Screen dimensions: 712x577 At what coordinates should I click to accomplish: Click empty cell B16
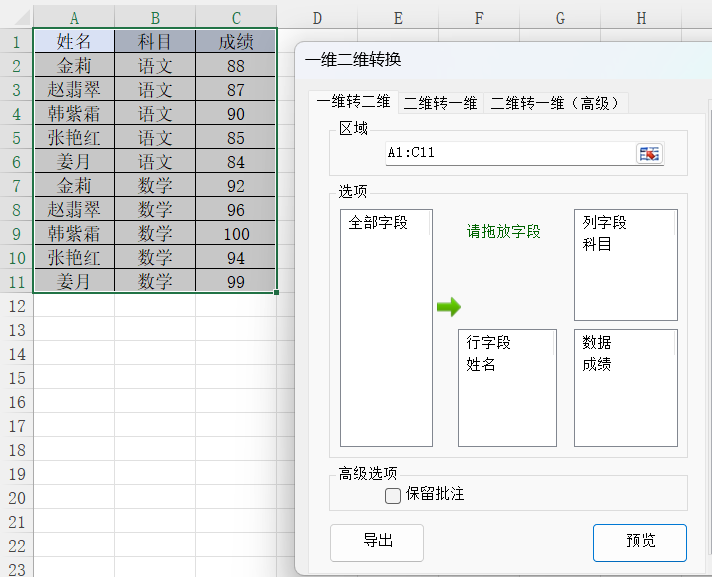(155, 402)
